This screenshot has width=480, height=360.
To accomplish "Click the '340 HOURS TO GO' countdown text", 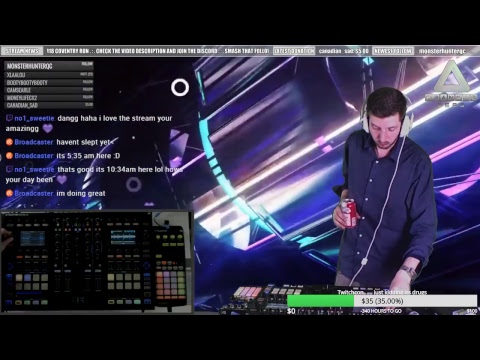I will (381, 311).
